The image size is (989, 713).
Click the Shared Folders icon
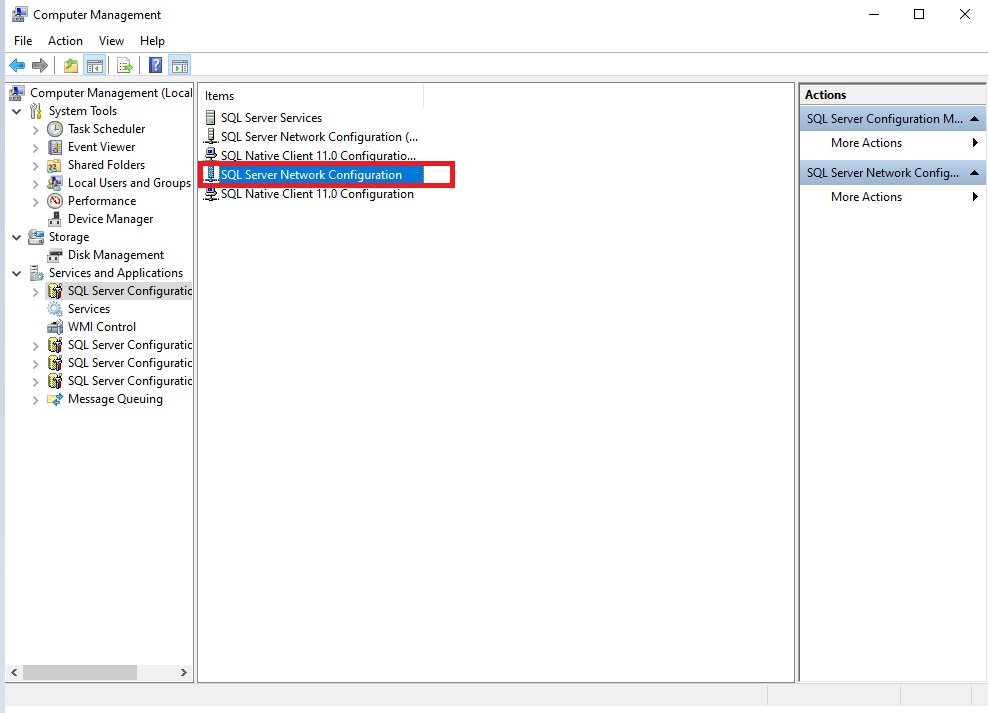56,165
